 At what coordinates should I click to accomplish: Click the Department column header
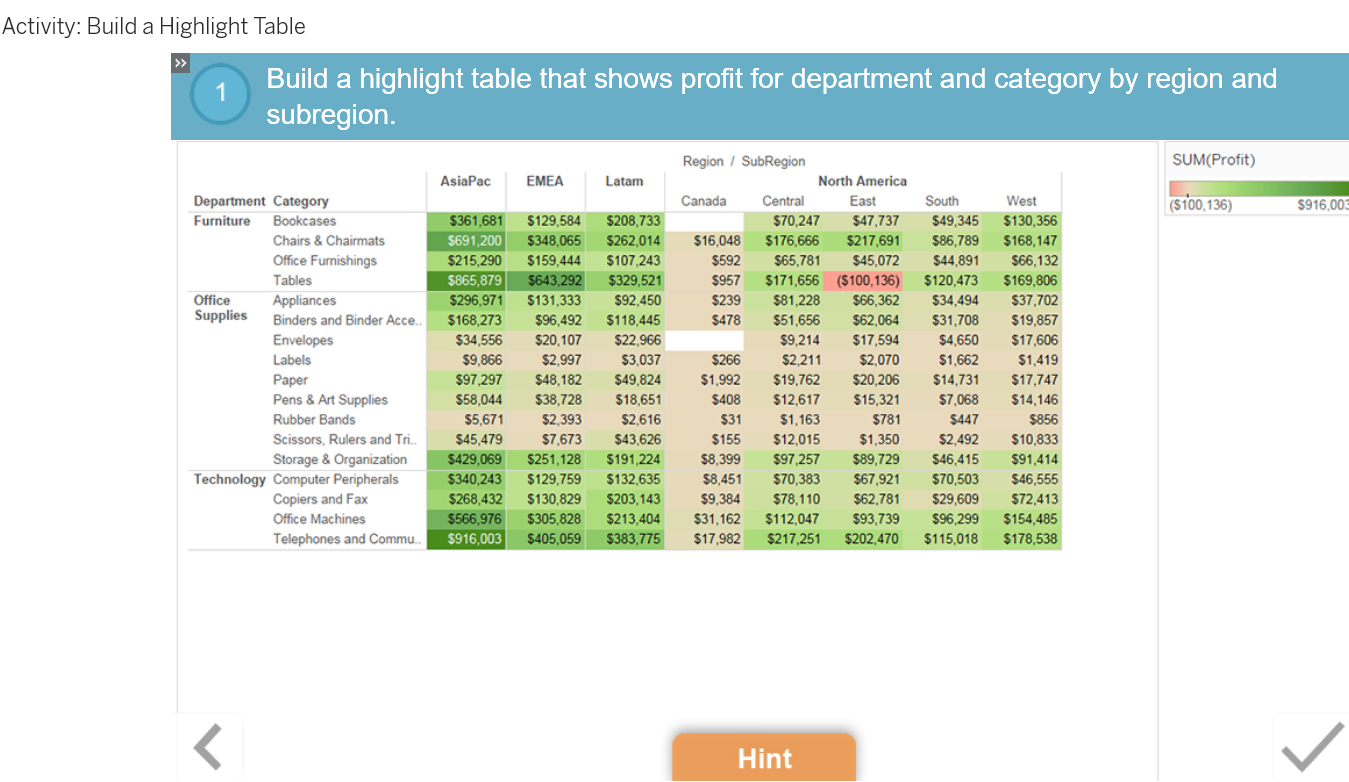click(x=229, y=201)
